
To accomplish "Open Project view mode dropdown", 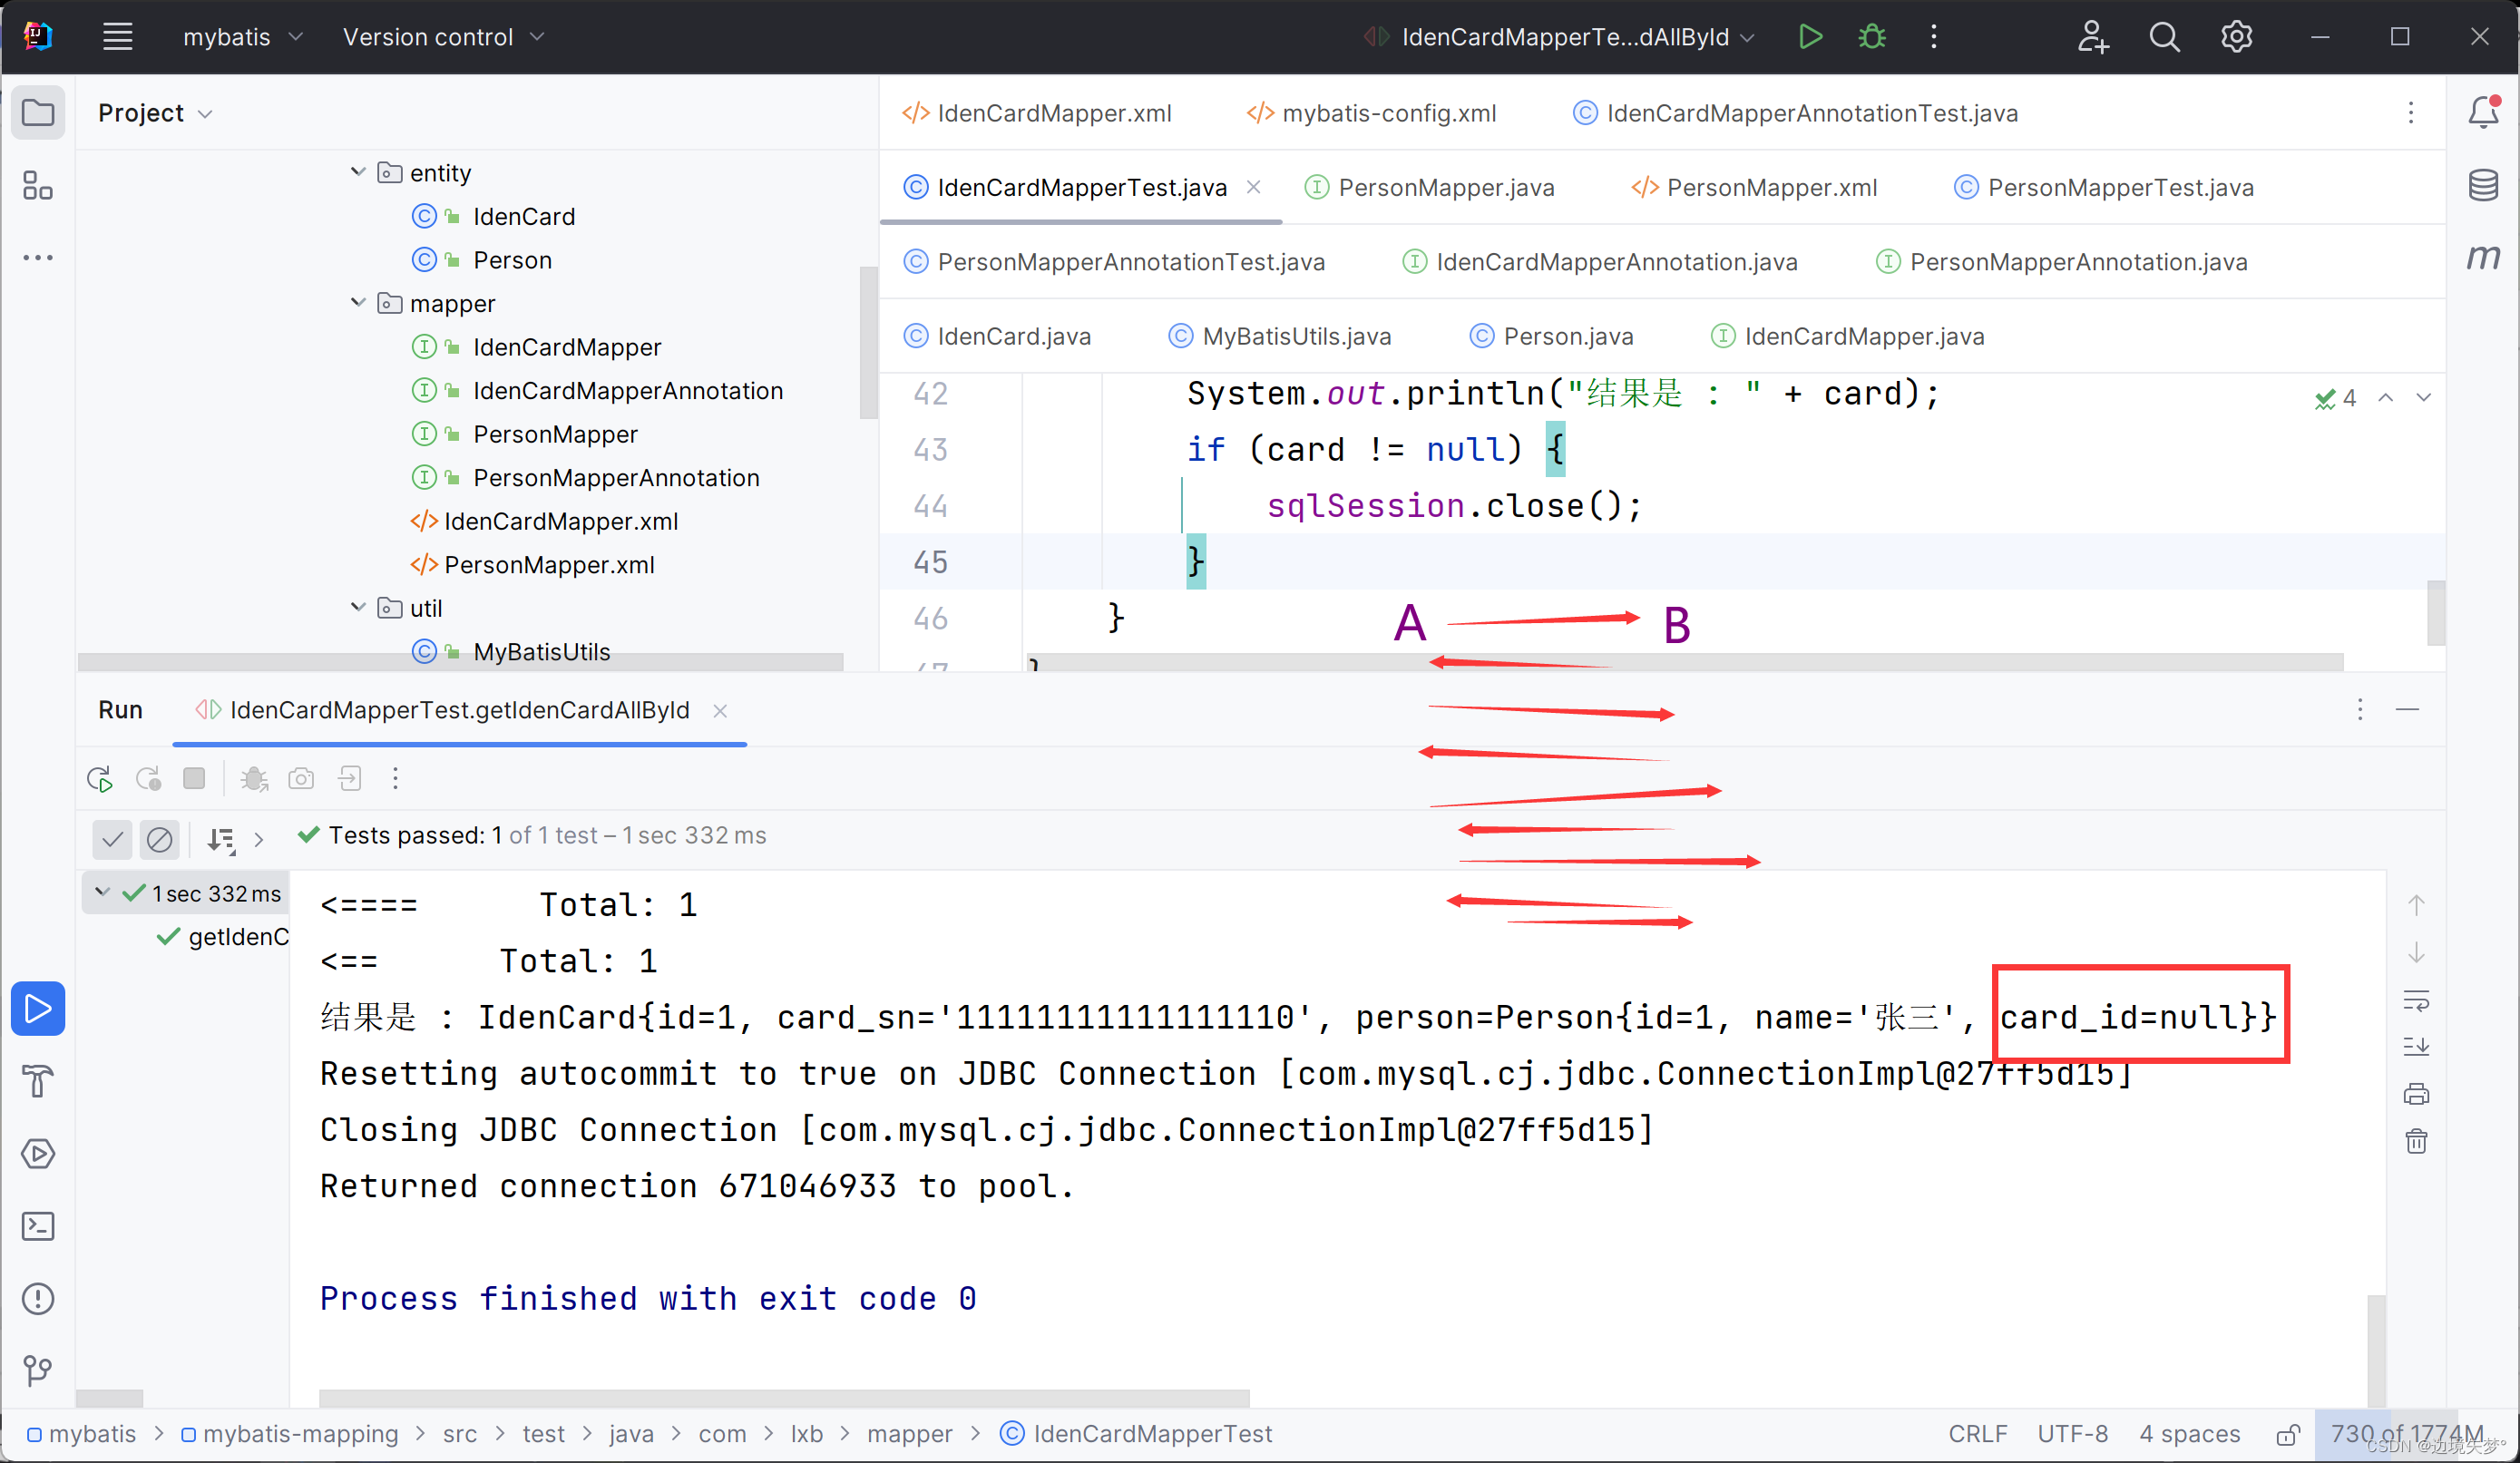I will (x=156, y=113).
